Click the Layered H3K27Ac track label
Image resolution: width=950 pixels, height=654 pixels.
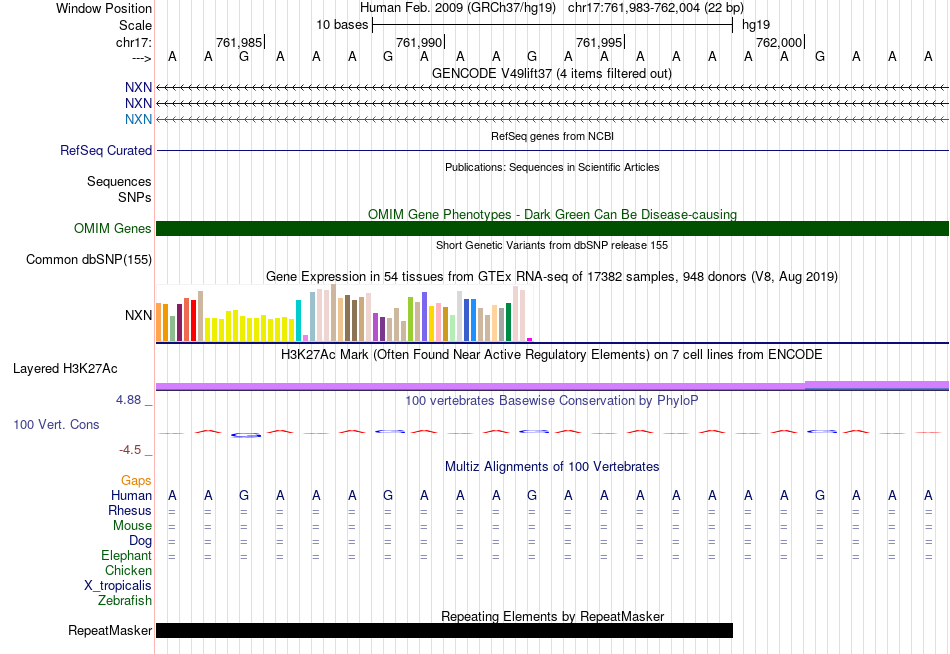(65, 368)
